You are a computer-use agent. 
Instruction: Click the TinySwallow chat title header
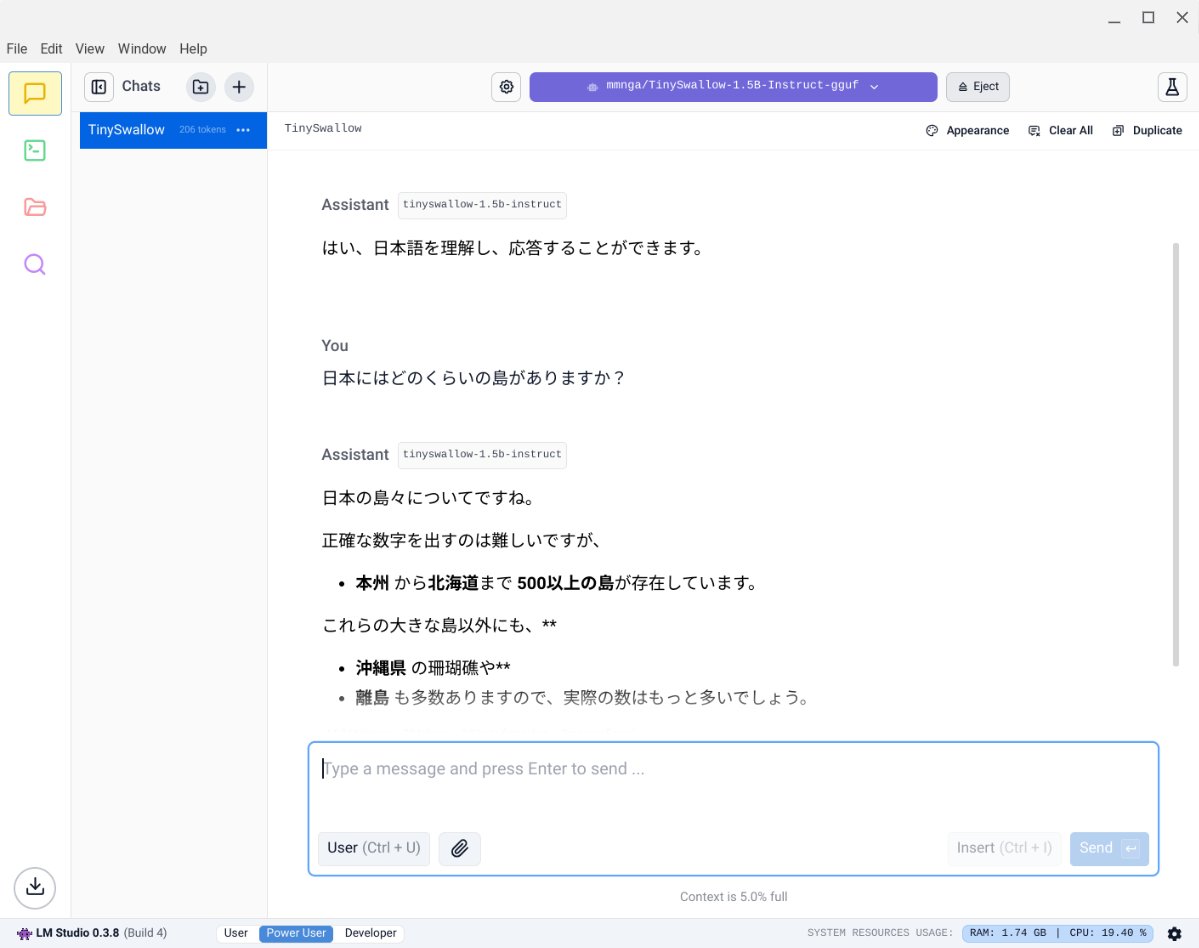(x=323, y=128)
